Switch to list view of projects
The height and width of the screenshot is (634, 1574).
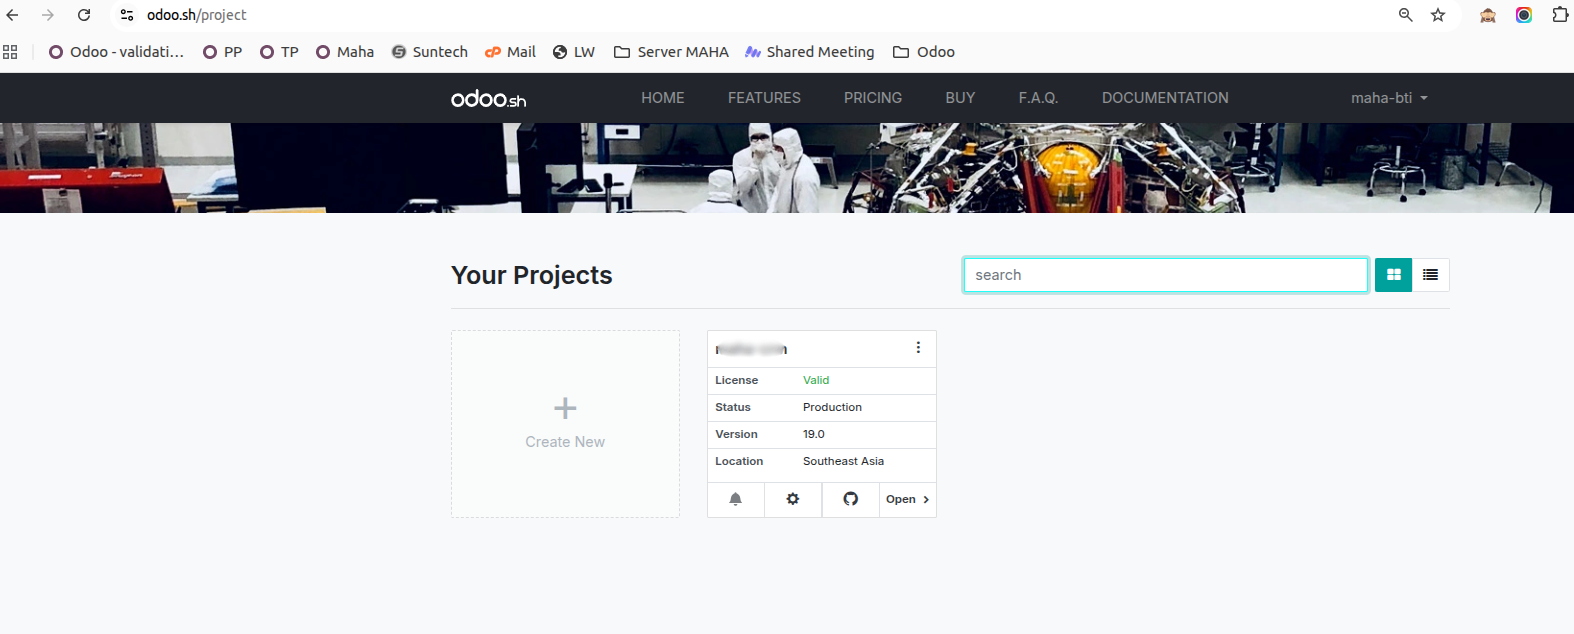coord(1430,275)
